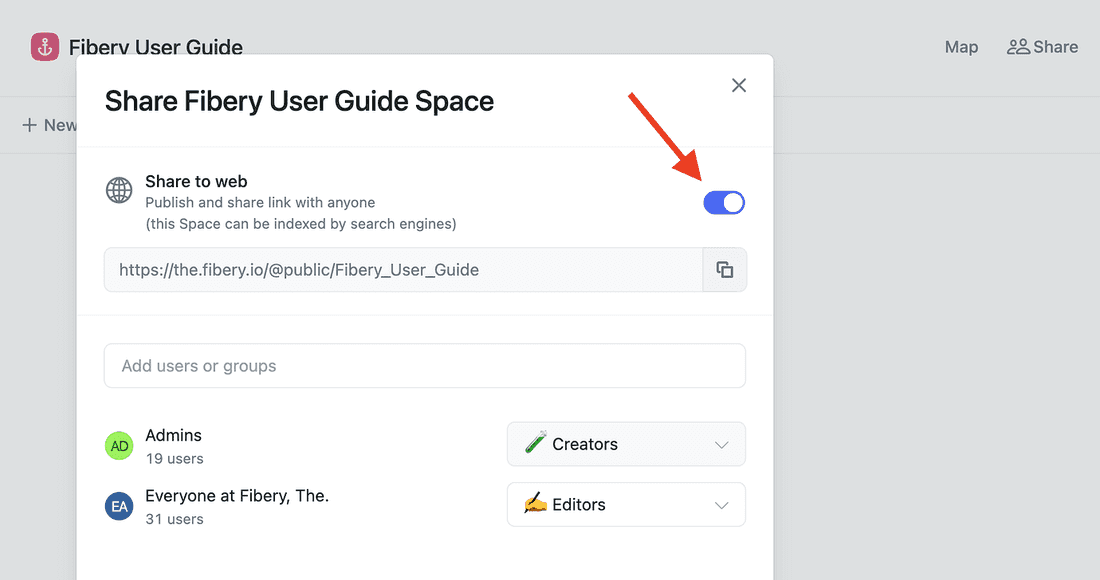Select Everyone at Fibery, The. group
This screenshot has height=580, width=1100.
(237, 496)
